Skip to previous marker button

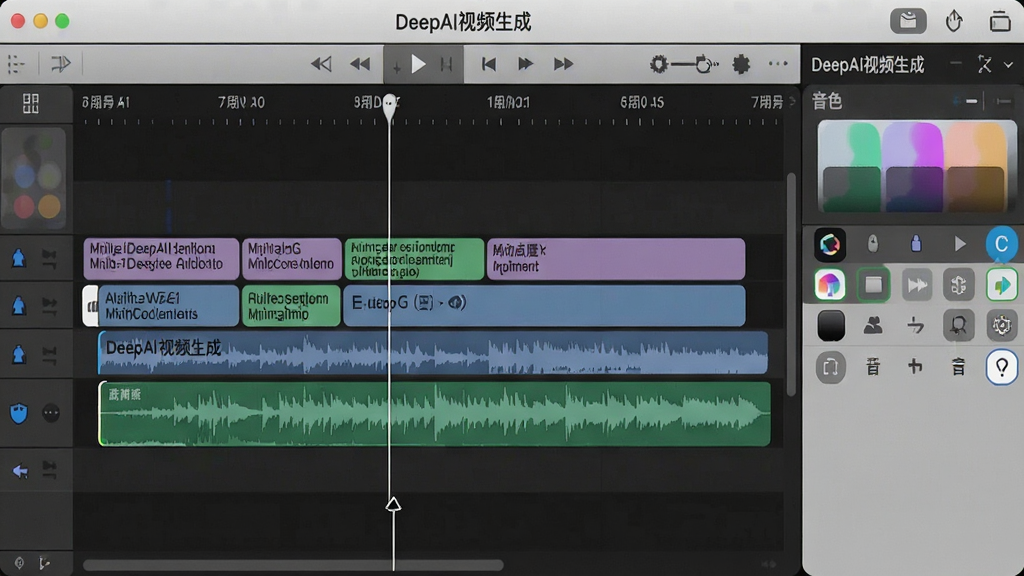click(x=488, y=64)
